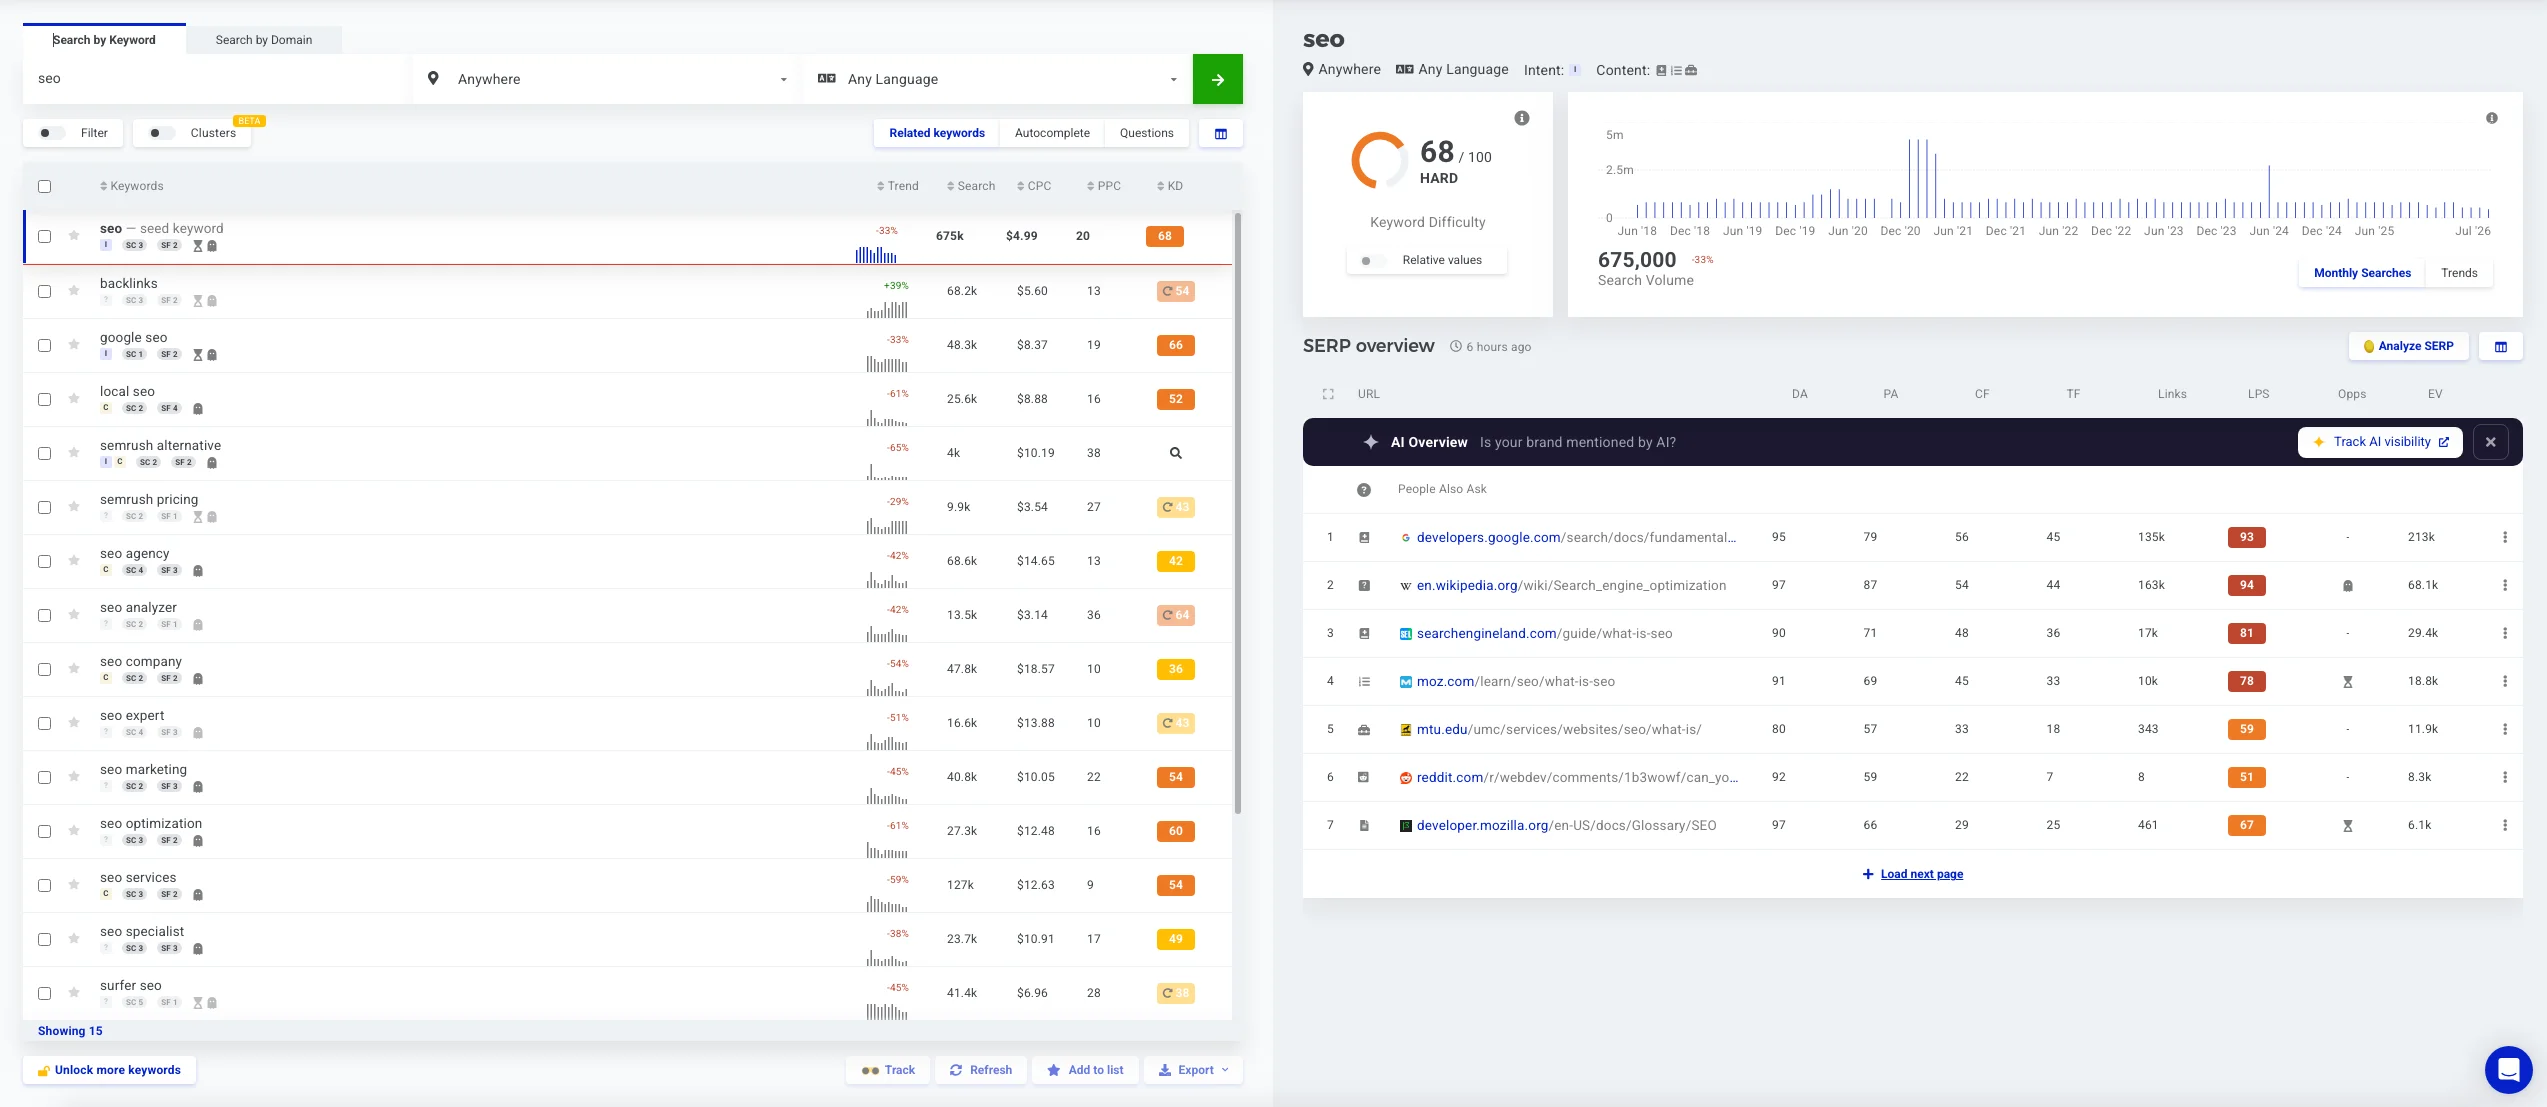
Task: Open live chat bubble
Action: [x=2509, y=1070]
